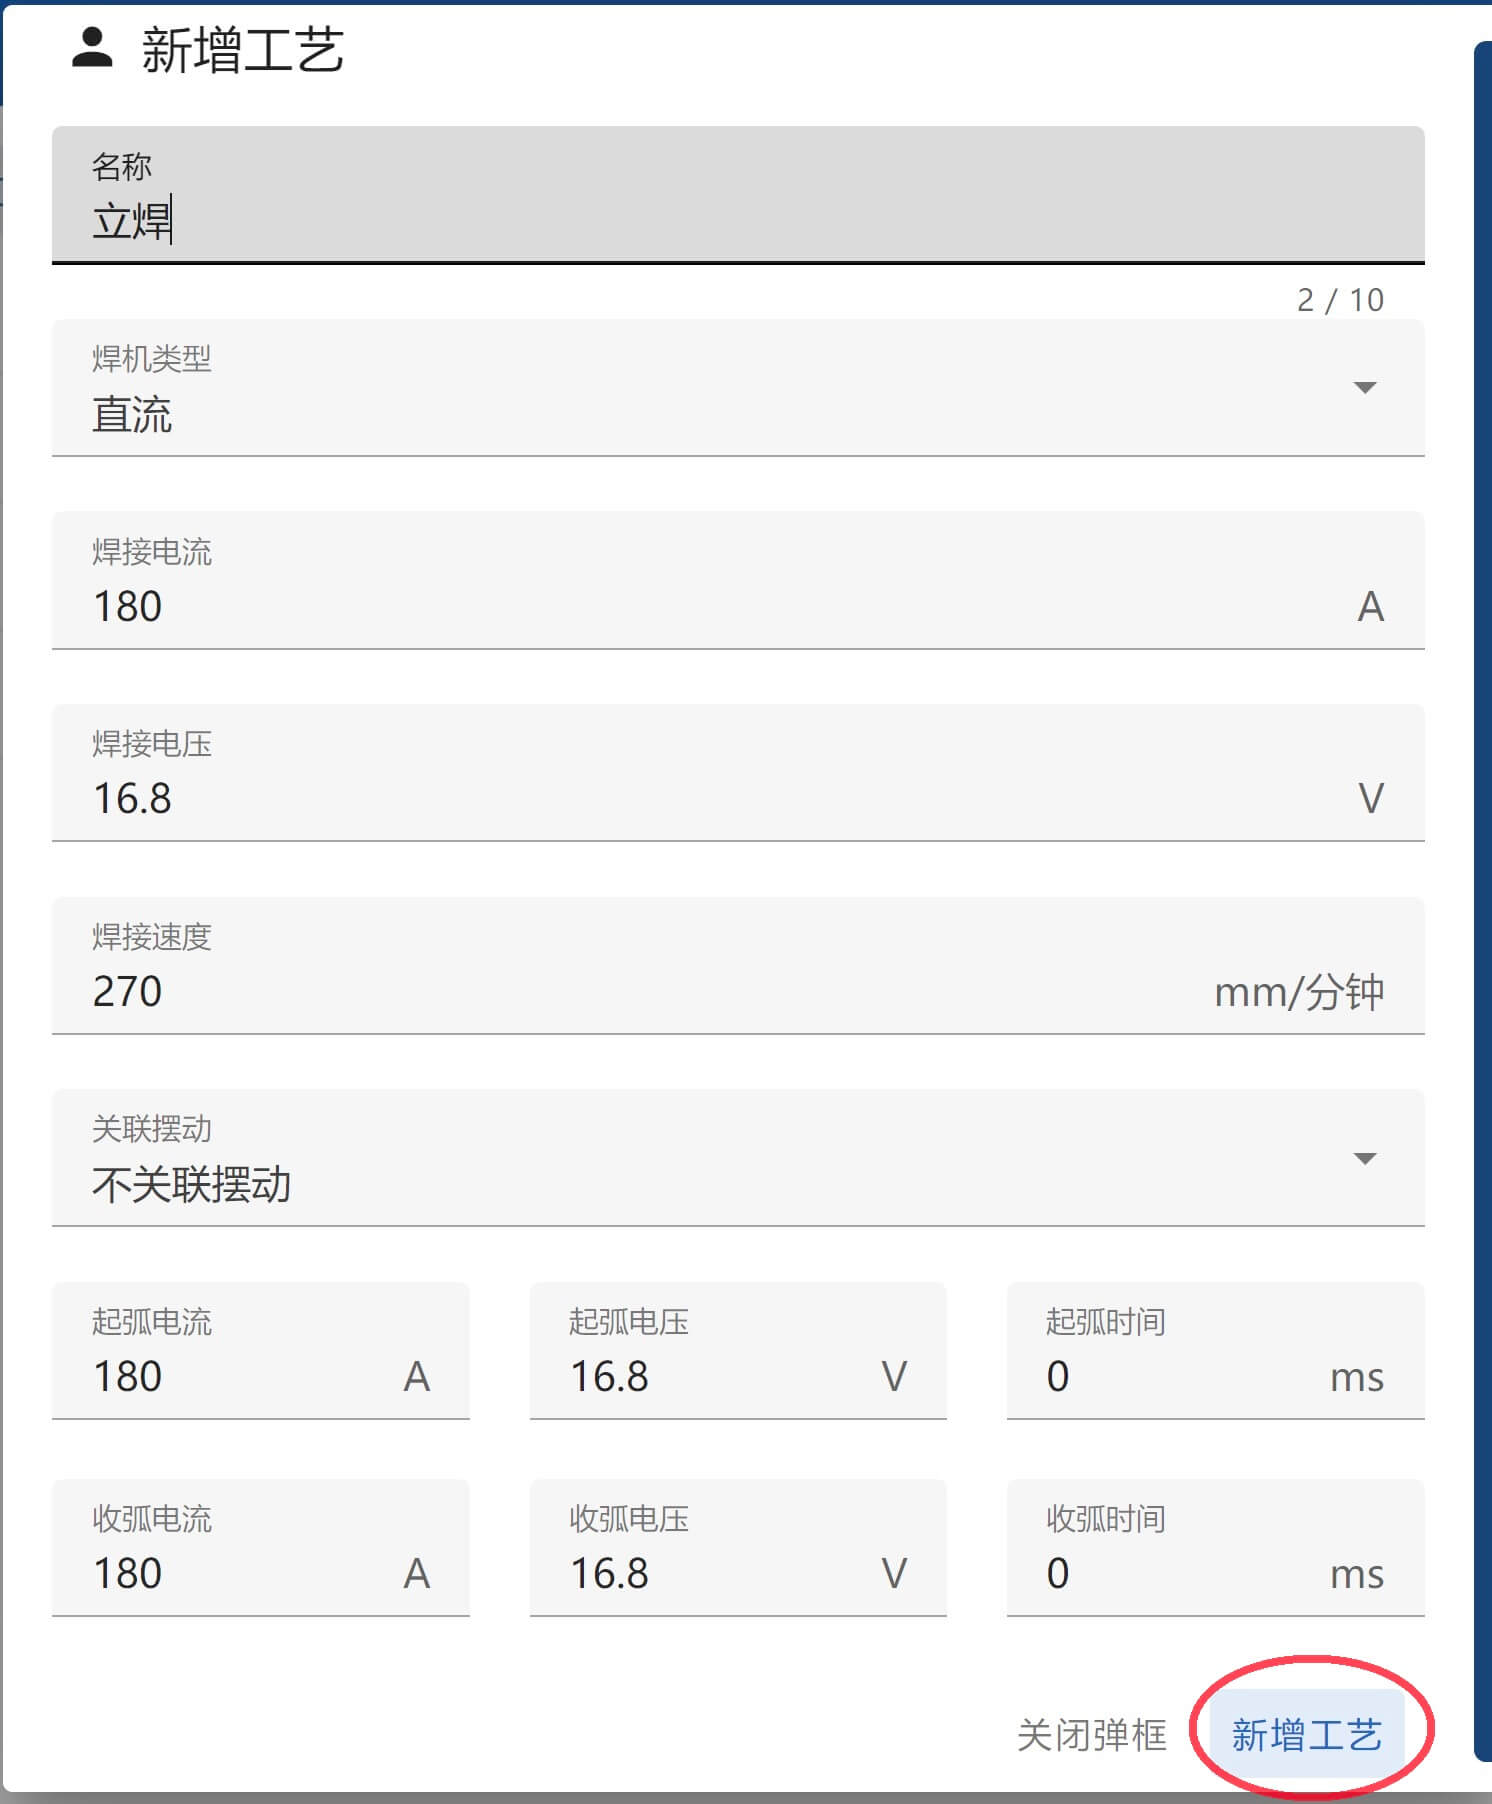Submit with the 新增工艺 button
The width and height of the screenshot is (1492, 1804).
1306,1735
